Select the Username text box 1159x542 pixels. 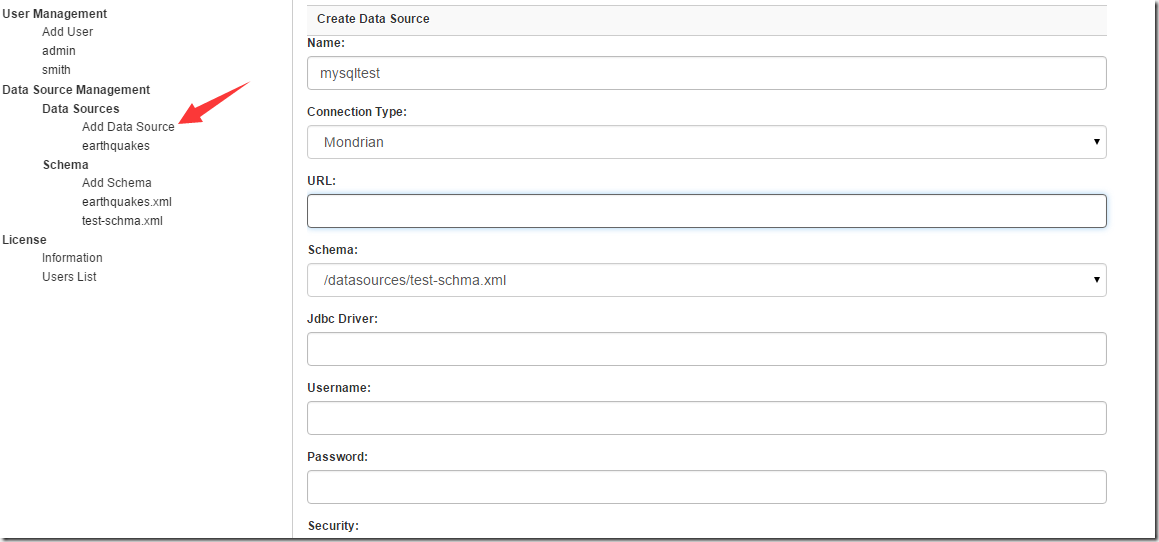[706, 418]
